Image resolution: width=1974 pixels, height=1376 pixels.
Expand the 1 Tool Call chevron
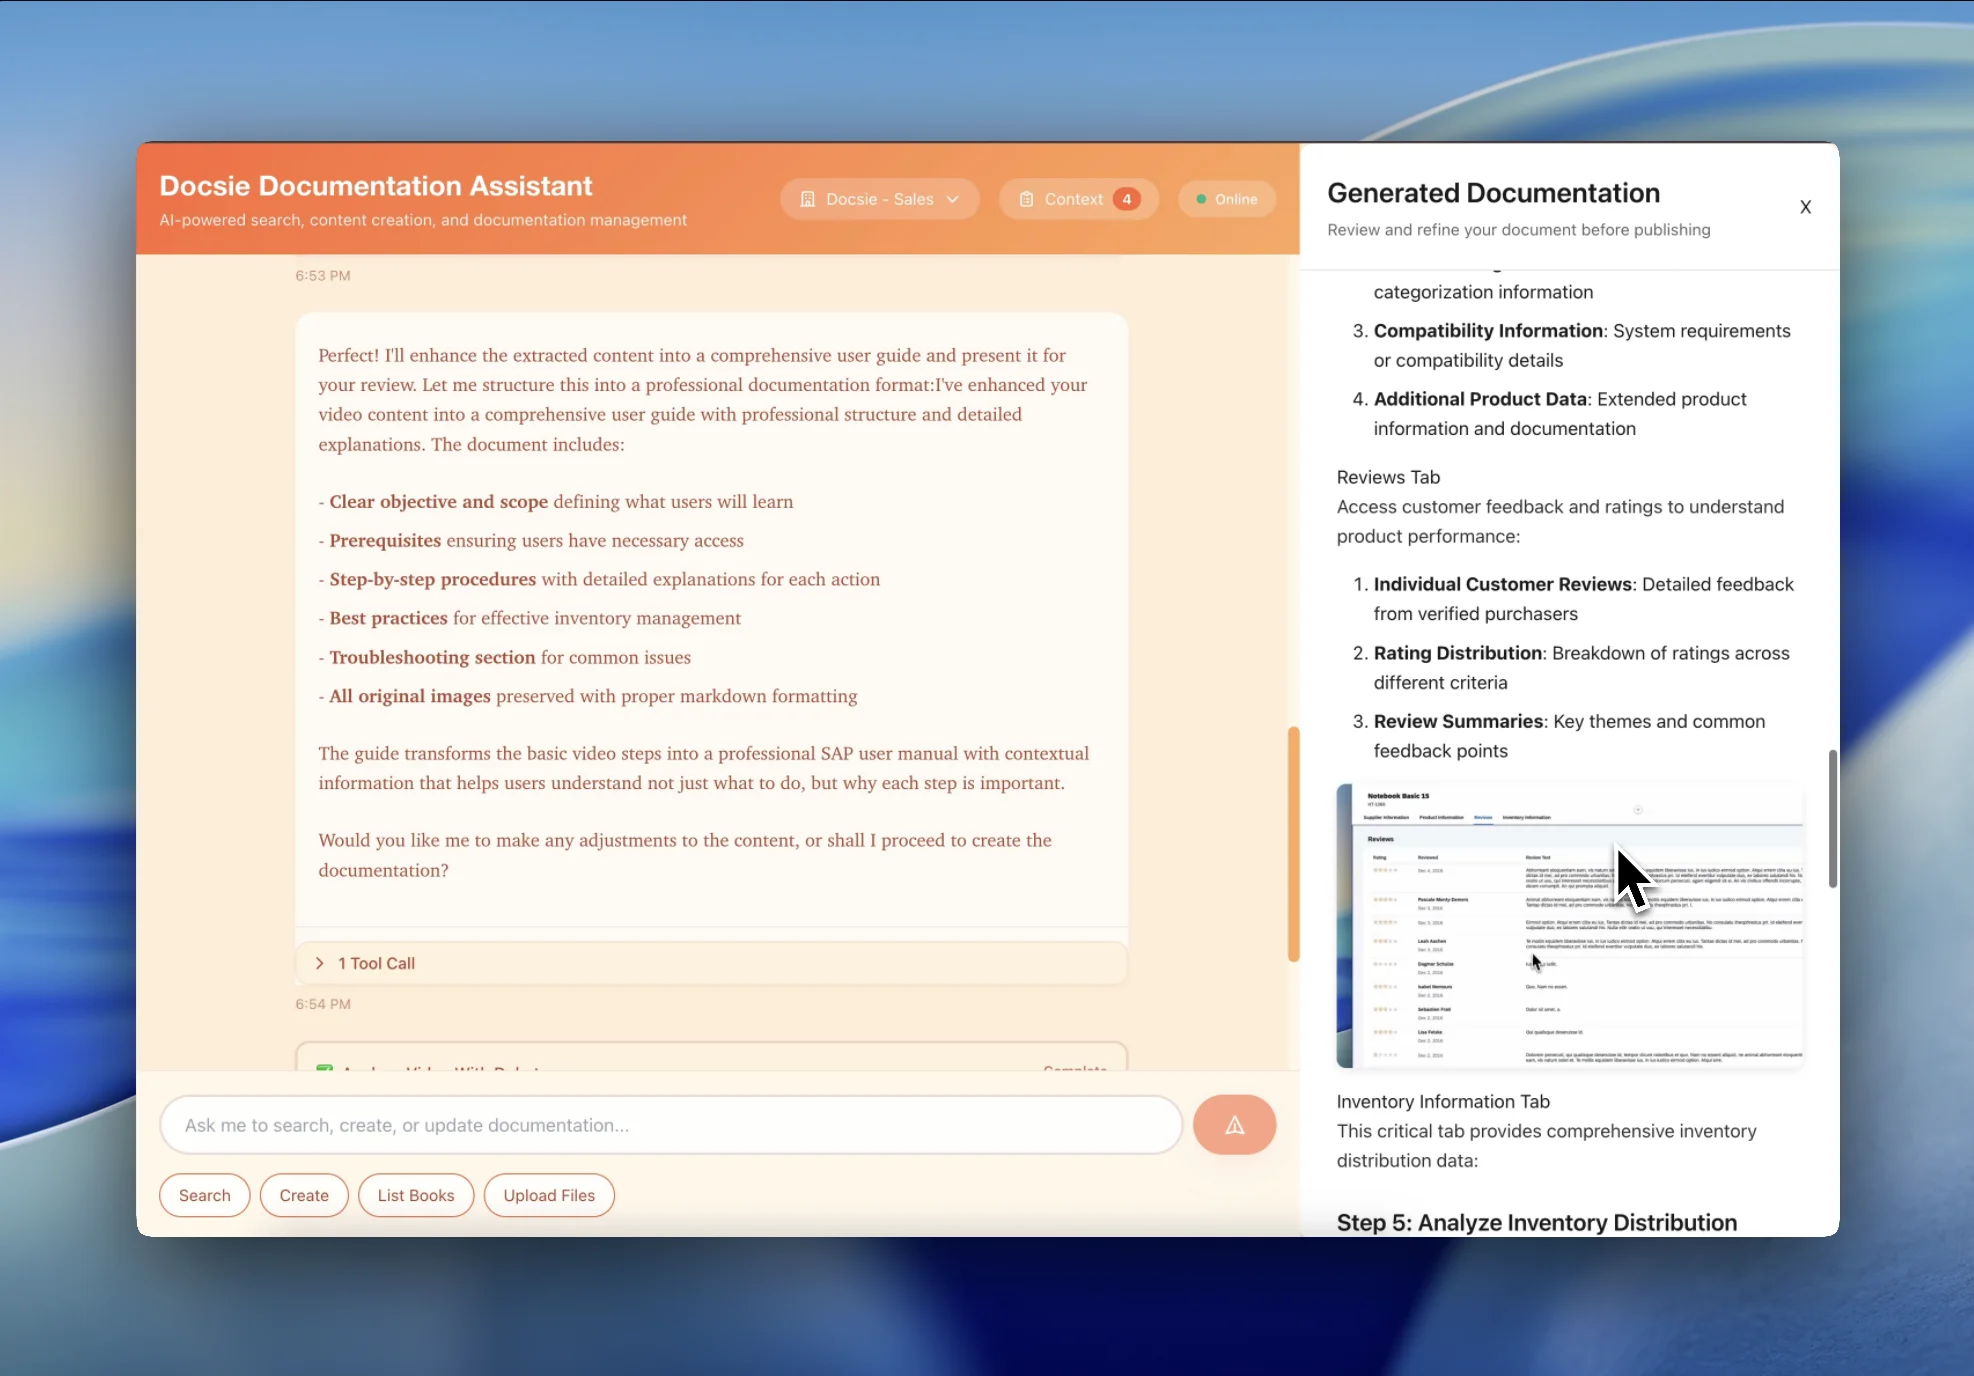[x=320, y=963]
